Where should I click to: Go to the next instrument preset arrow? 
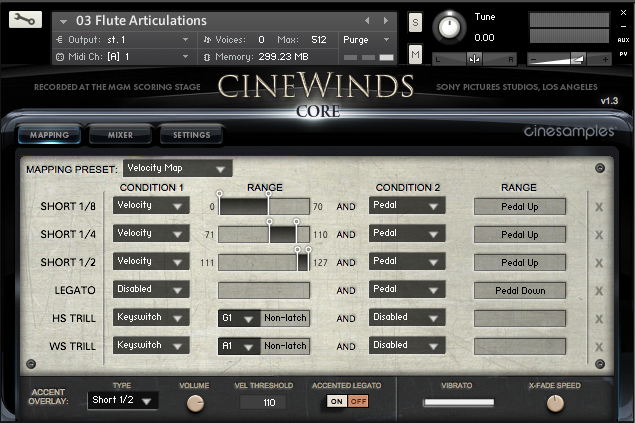(x=386, y=20)
